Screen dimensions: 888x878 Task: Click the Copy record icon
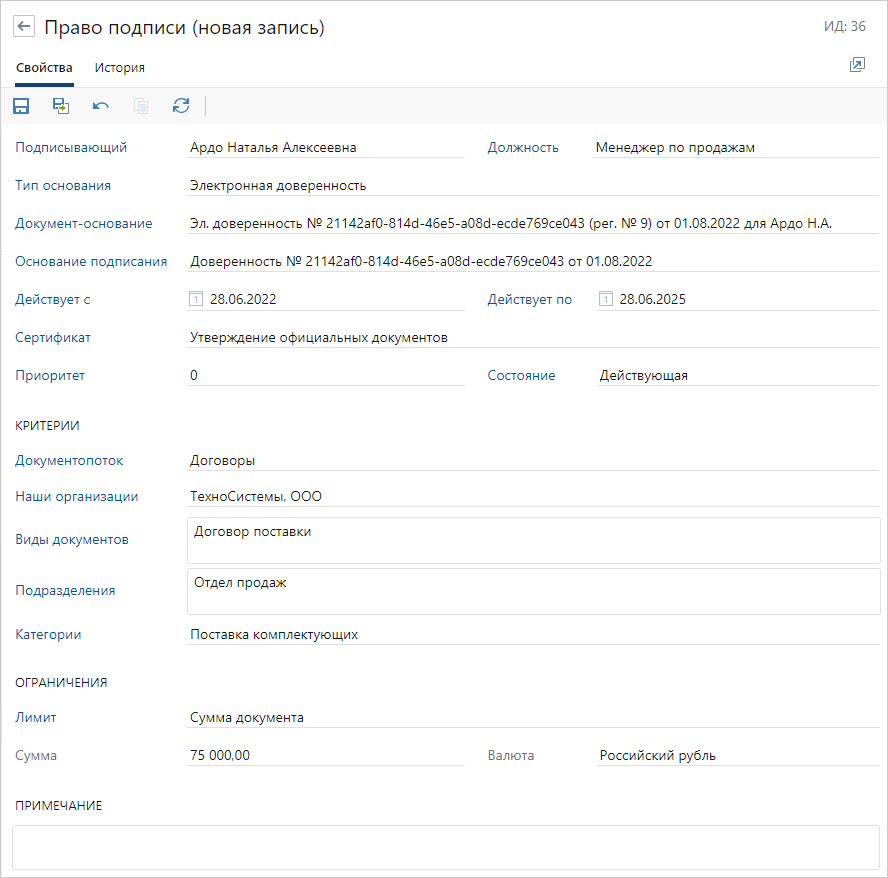tap(141, 106)
